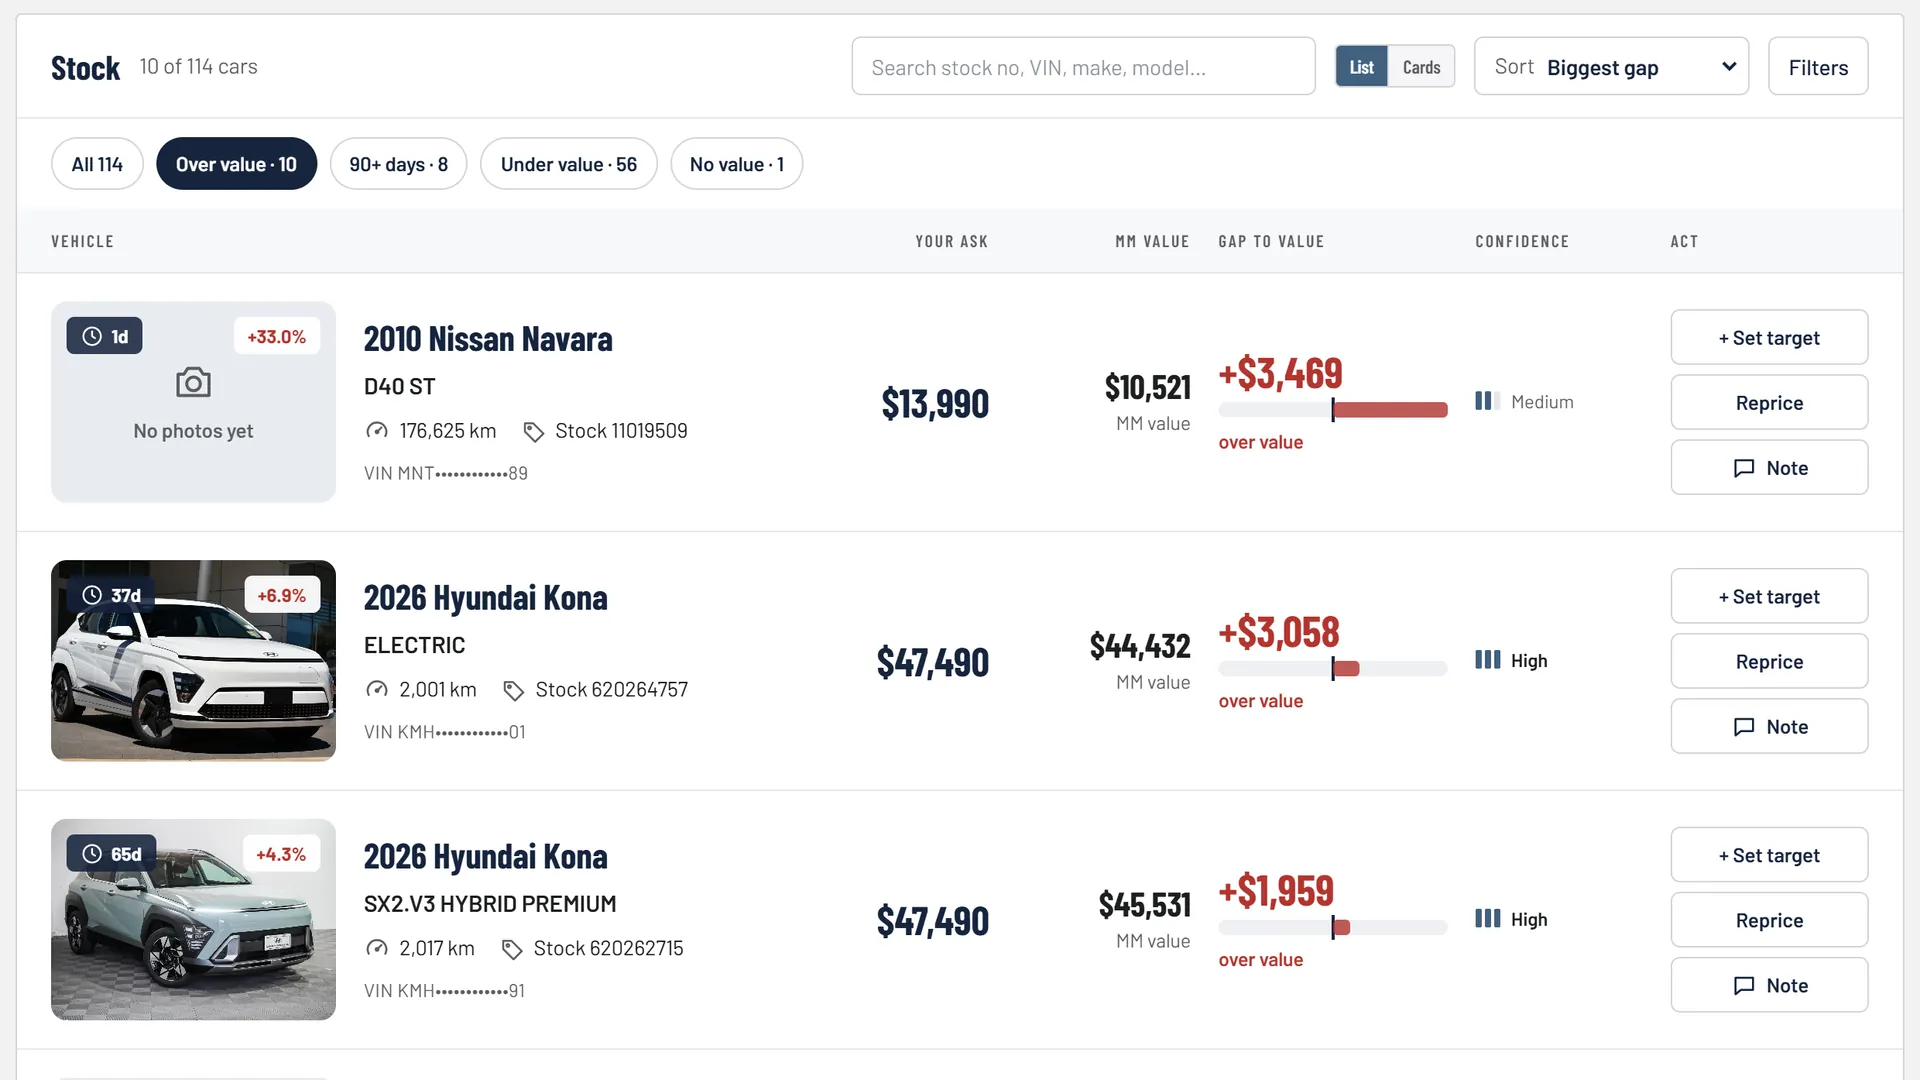Click the 2010 Nissan Navara title

tap(488, 339)
